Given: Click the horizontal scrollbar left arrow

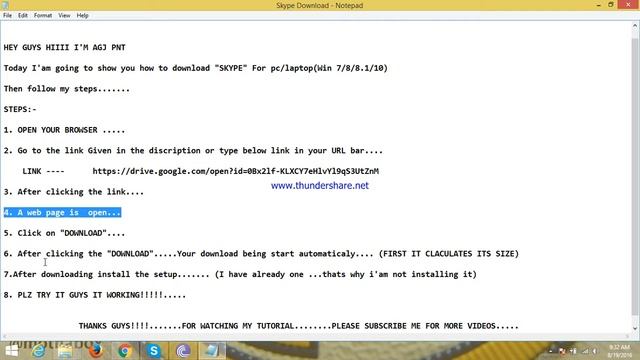Looking at the screenshot, I should [x=4, y=336].
